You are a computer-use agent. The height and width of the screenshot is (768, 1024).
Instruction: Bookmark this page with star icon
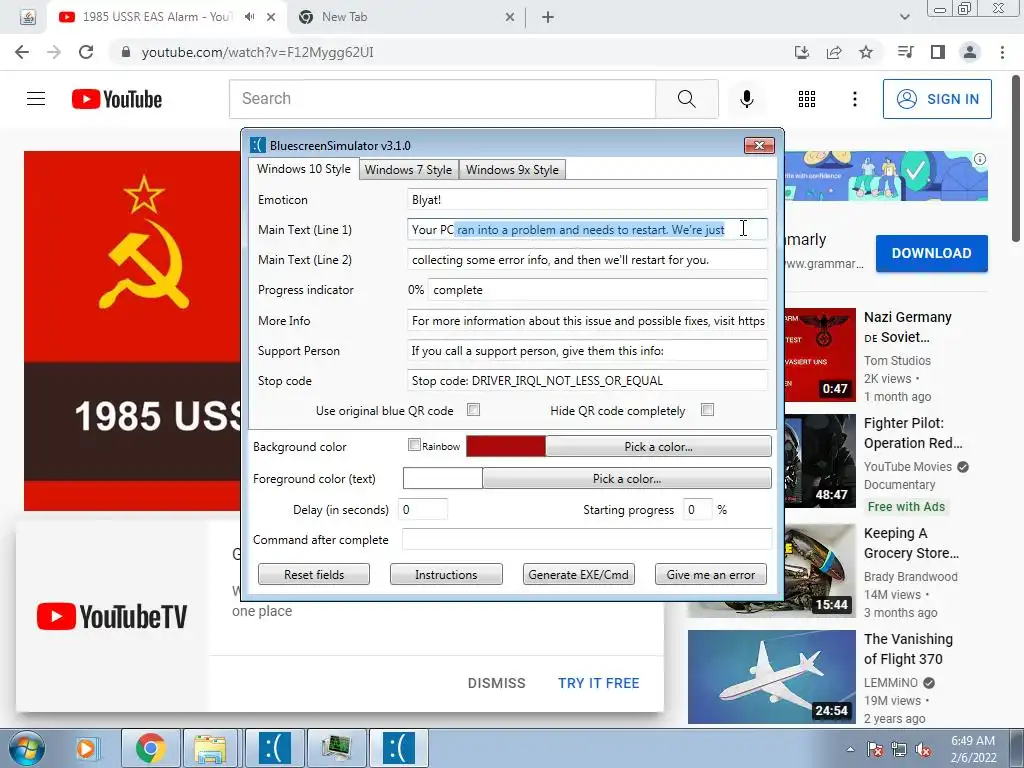pyautogui.click(x=866, y=52)
